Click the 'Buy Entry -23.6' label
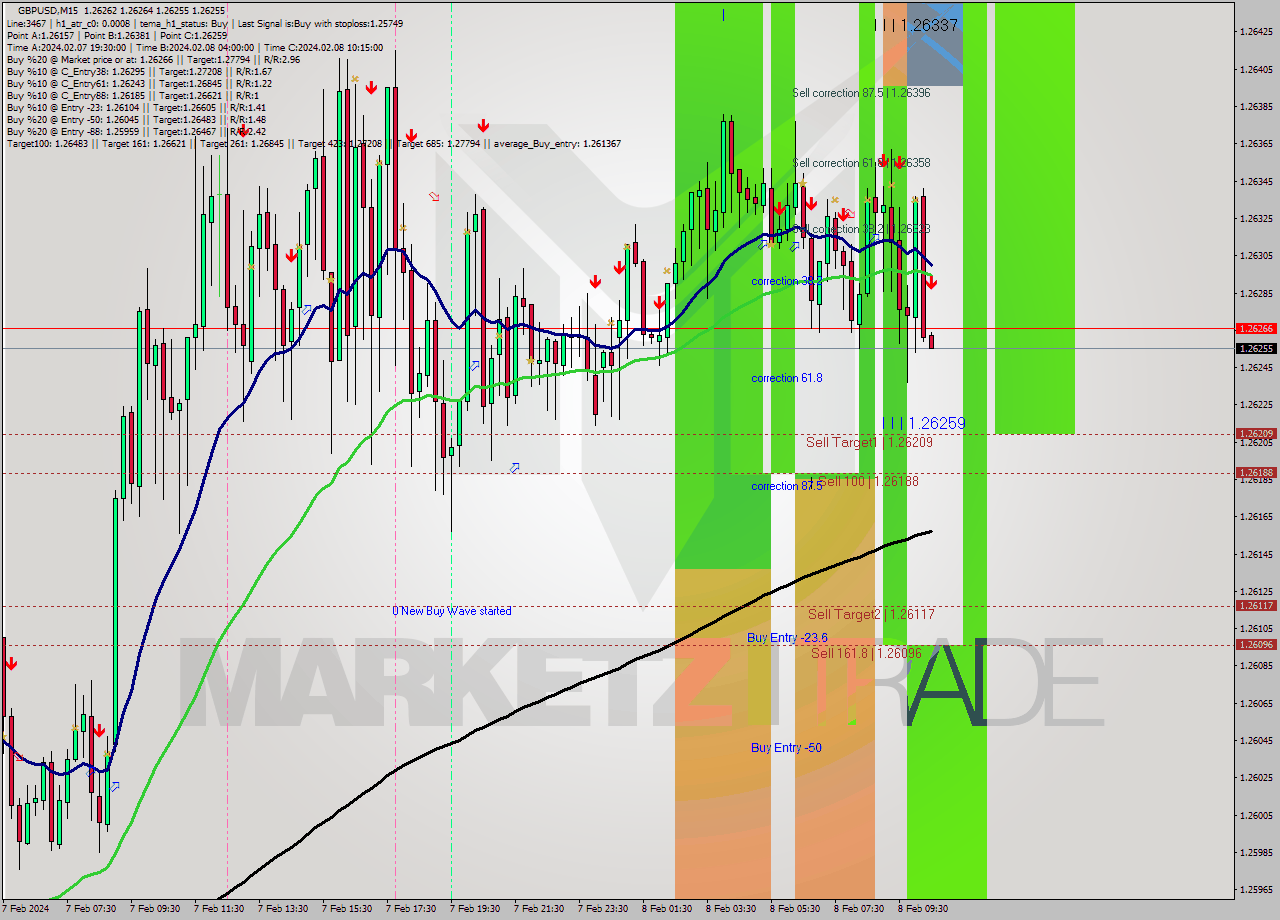The width and height of the screenshot is (1280, 920). [787, 638]
